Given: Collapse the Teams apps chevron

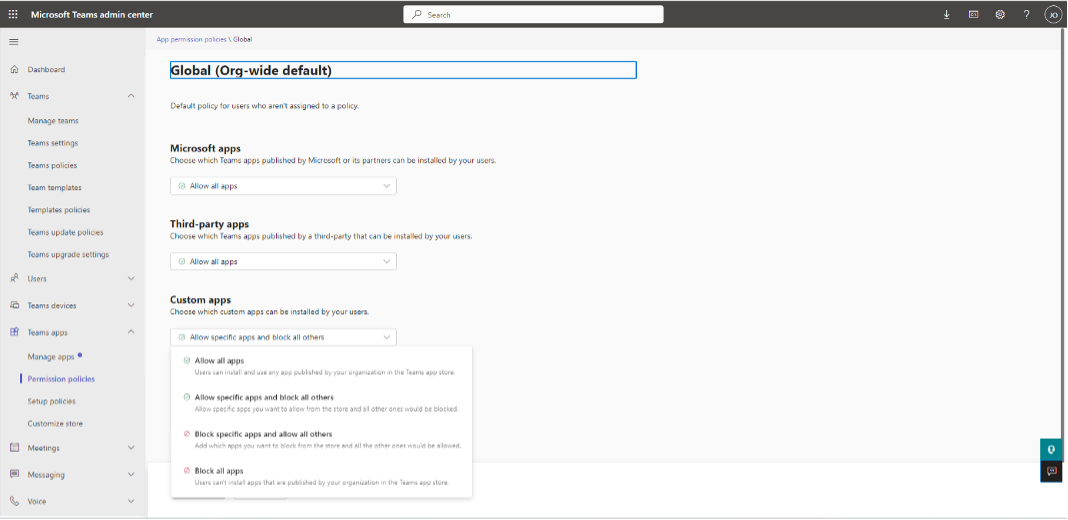Looking at the screenshot, I should coord(131,332).
